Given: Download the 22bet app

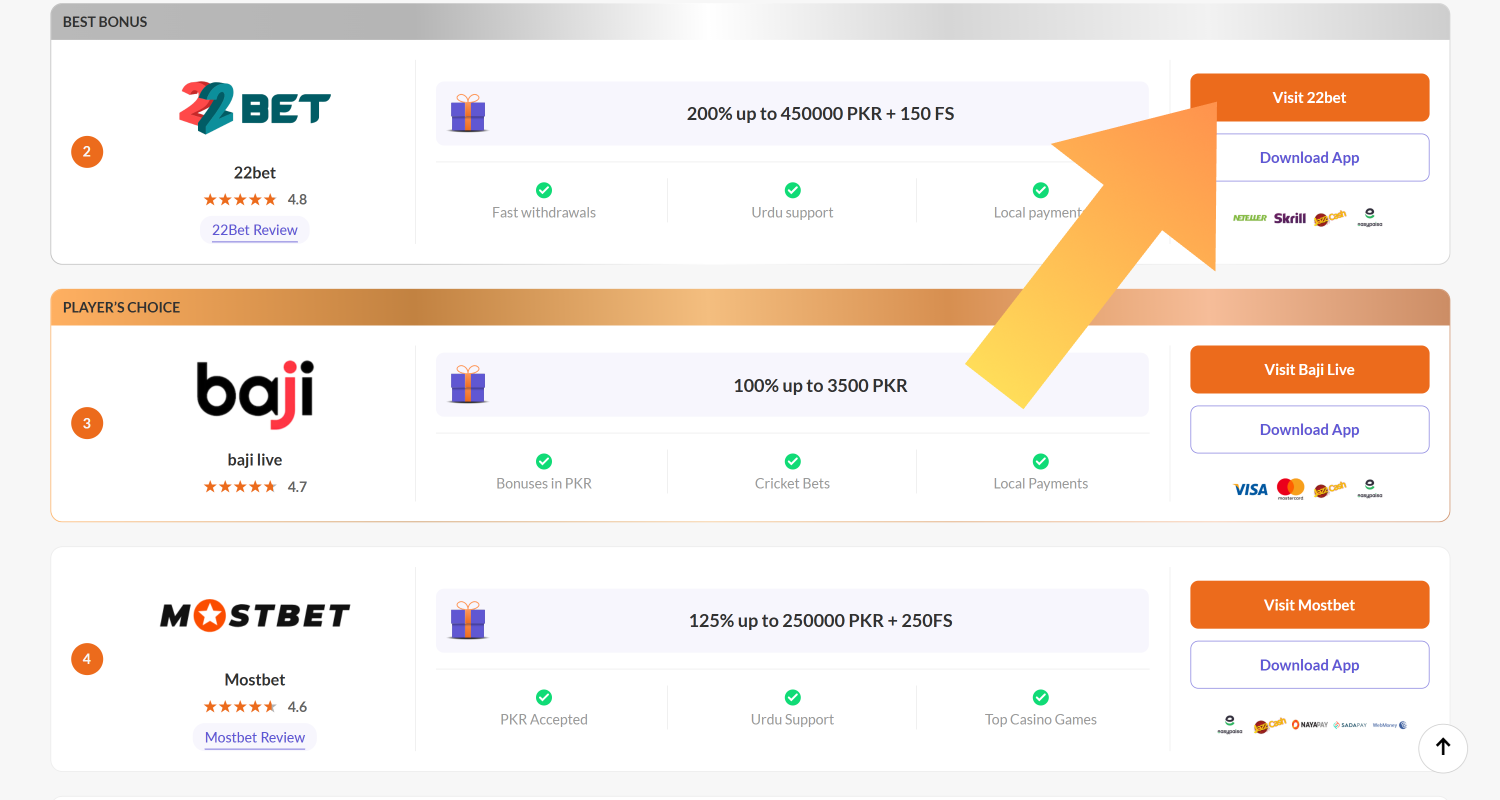Looking at the screenshot, I should tap(1309, 158).
